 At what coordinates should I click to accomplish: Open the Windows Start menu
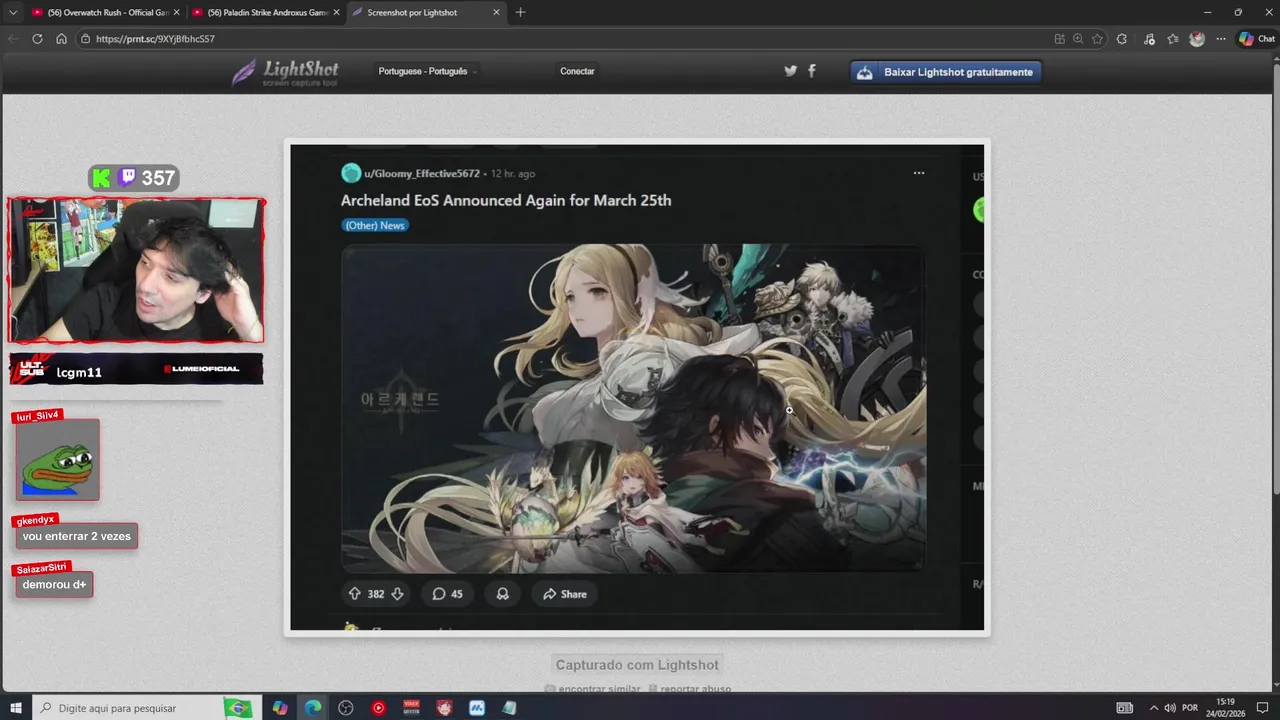coord(16,708)
